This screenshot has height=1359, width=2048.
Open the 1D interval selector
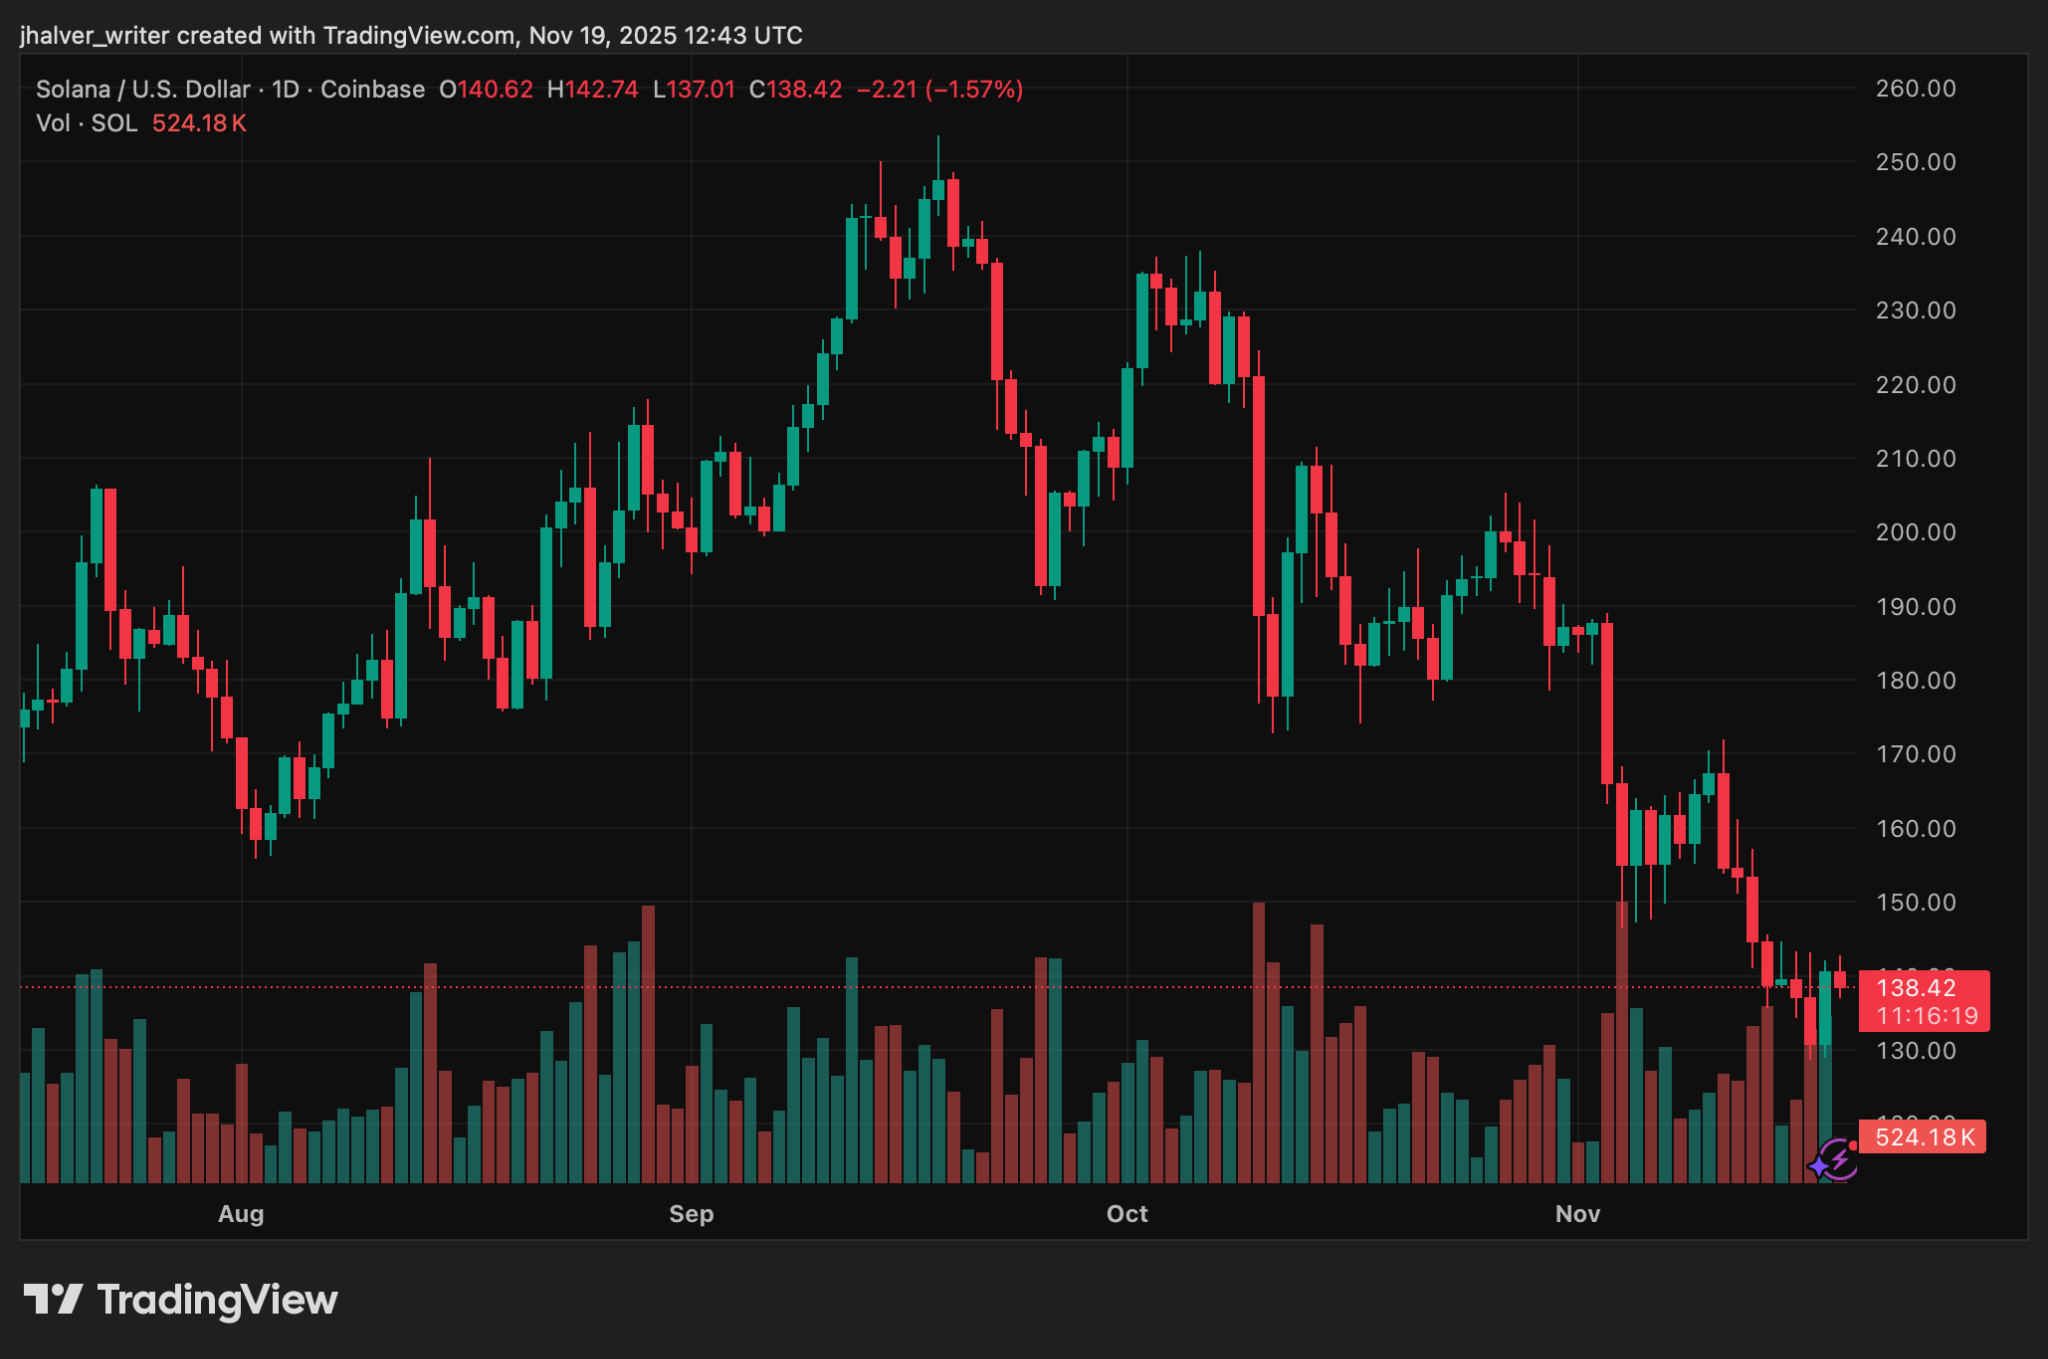pos(284,89)
